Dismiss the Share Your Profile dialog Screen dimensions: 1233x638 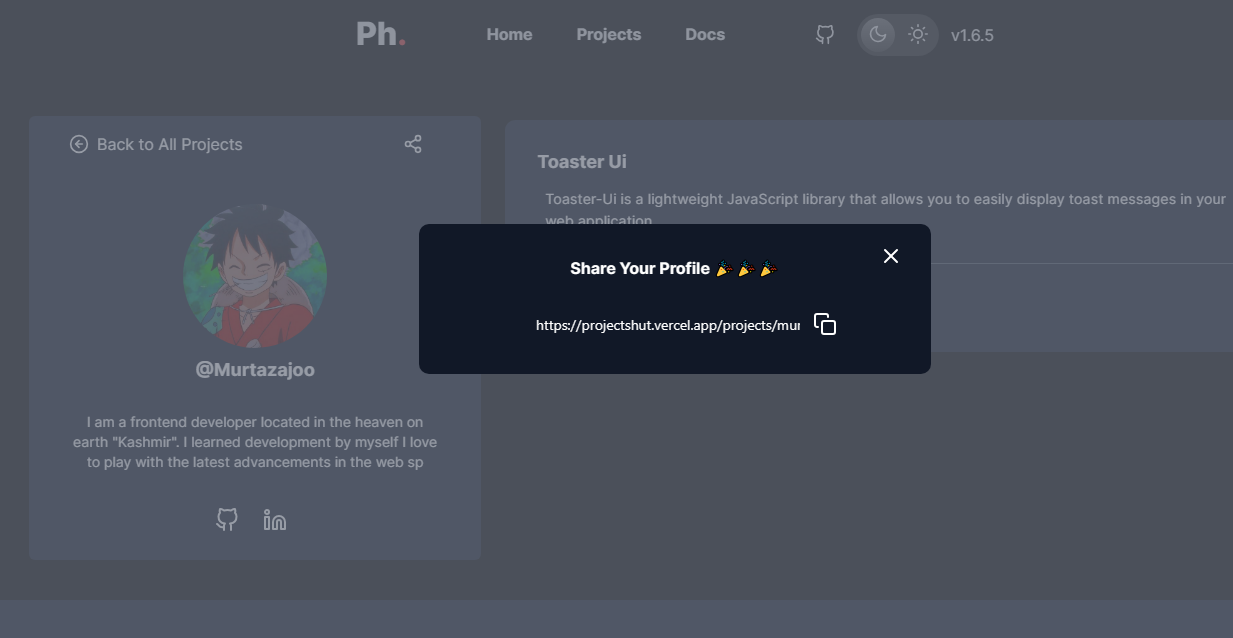(890, 255)
